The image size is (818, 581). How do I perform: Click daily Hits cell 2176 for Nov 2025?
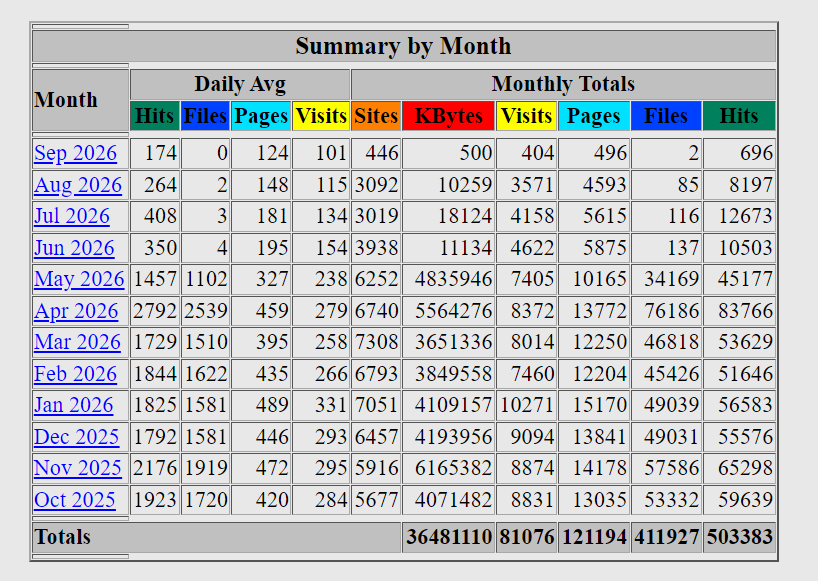(155, 468)
